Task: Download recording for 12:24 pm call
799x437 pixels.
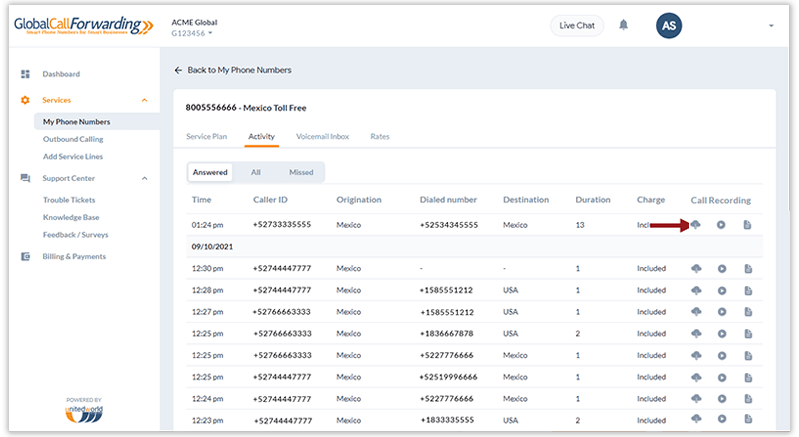Action: pos(696,399)
